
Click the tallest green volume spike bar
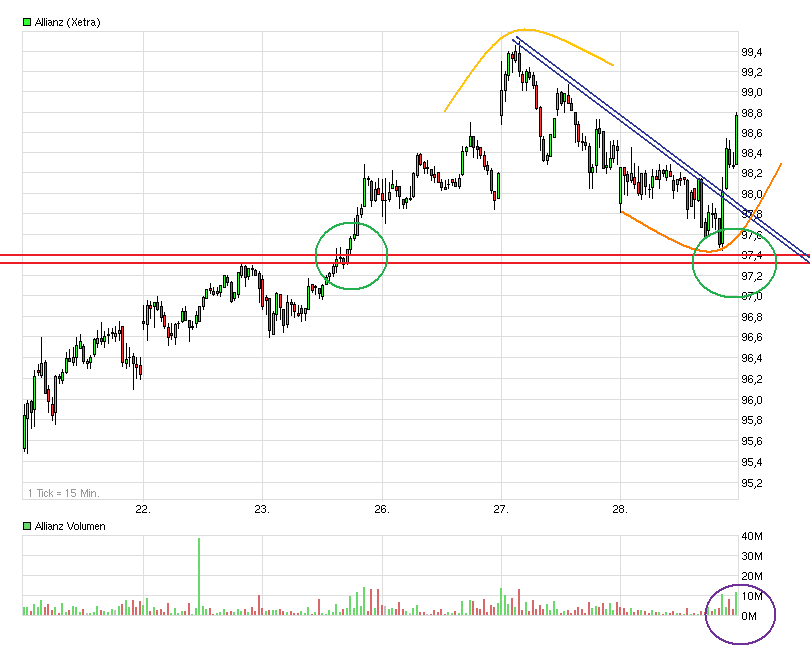coord(199,575)
